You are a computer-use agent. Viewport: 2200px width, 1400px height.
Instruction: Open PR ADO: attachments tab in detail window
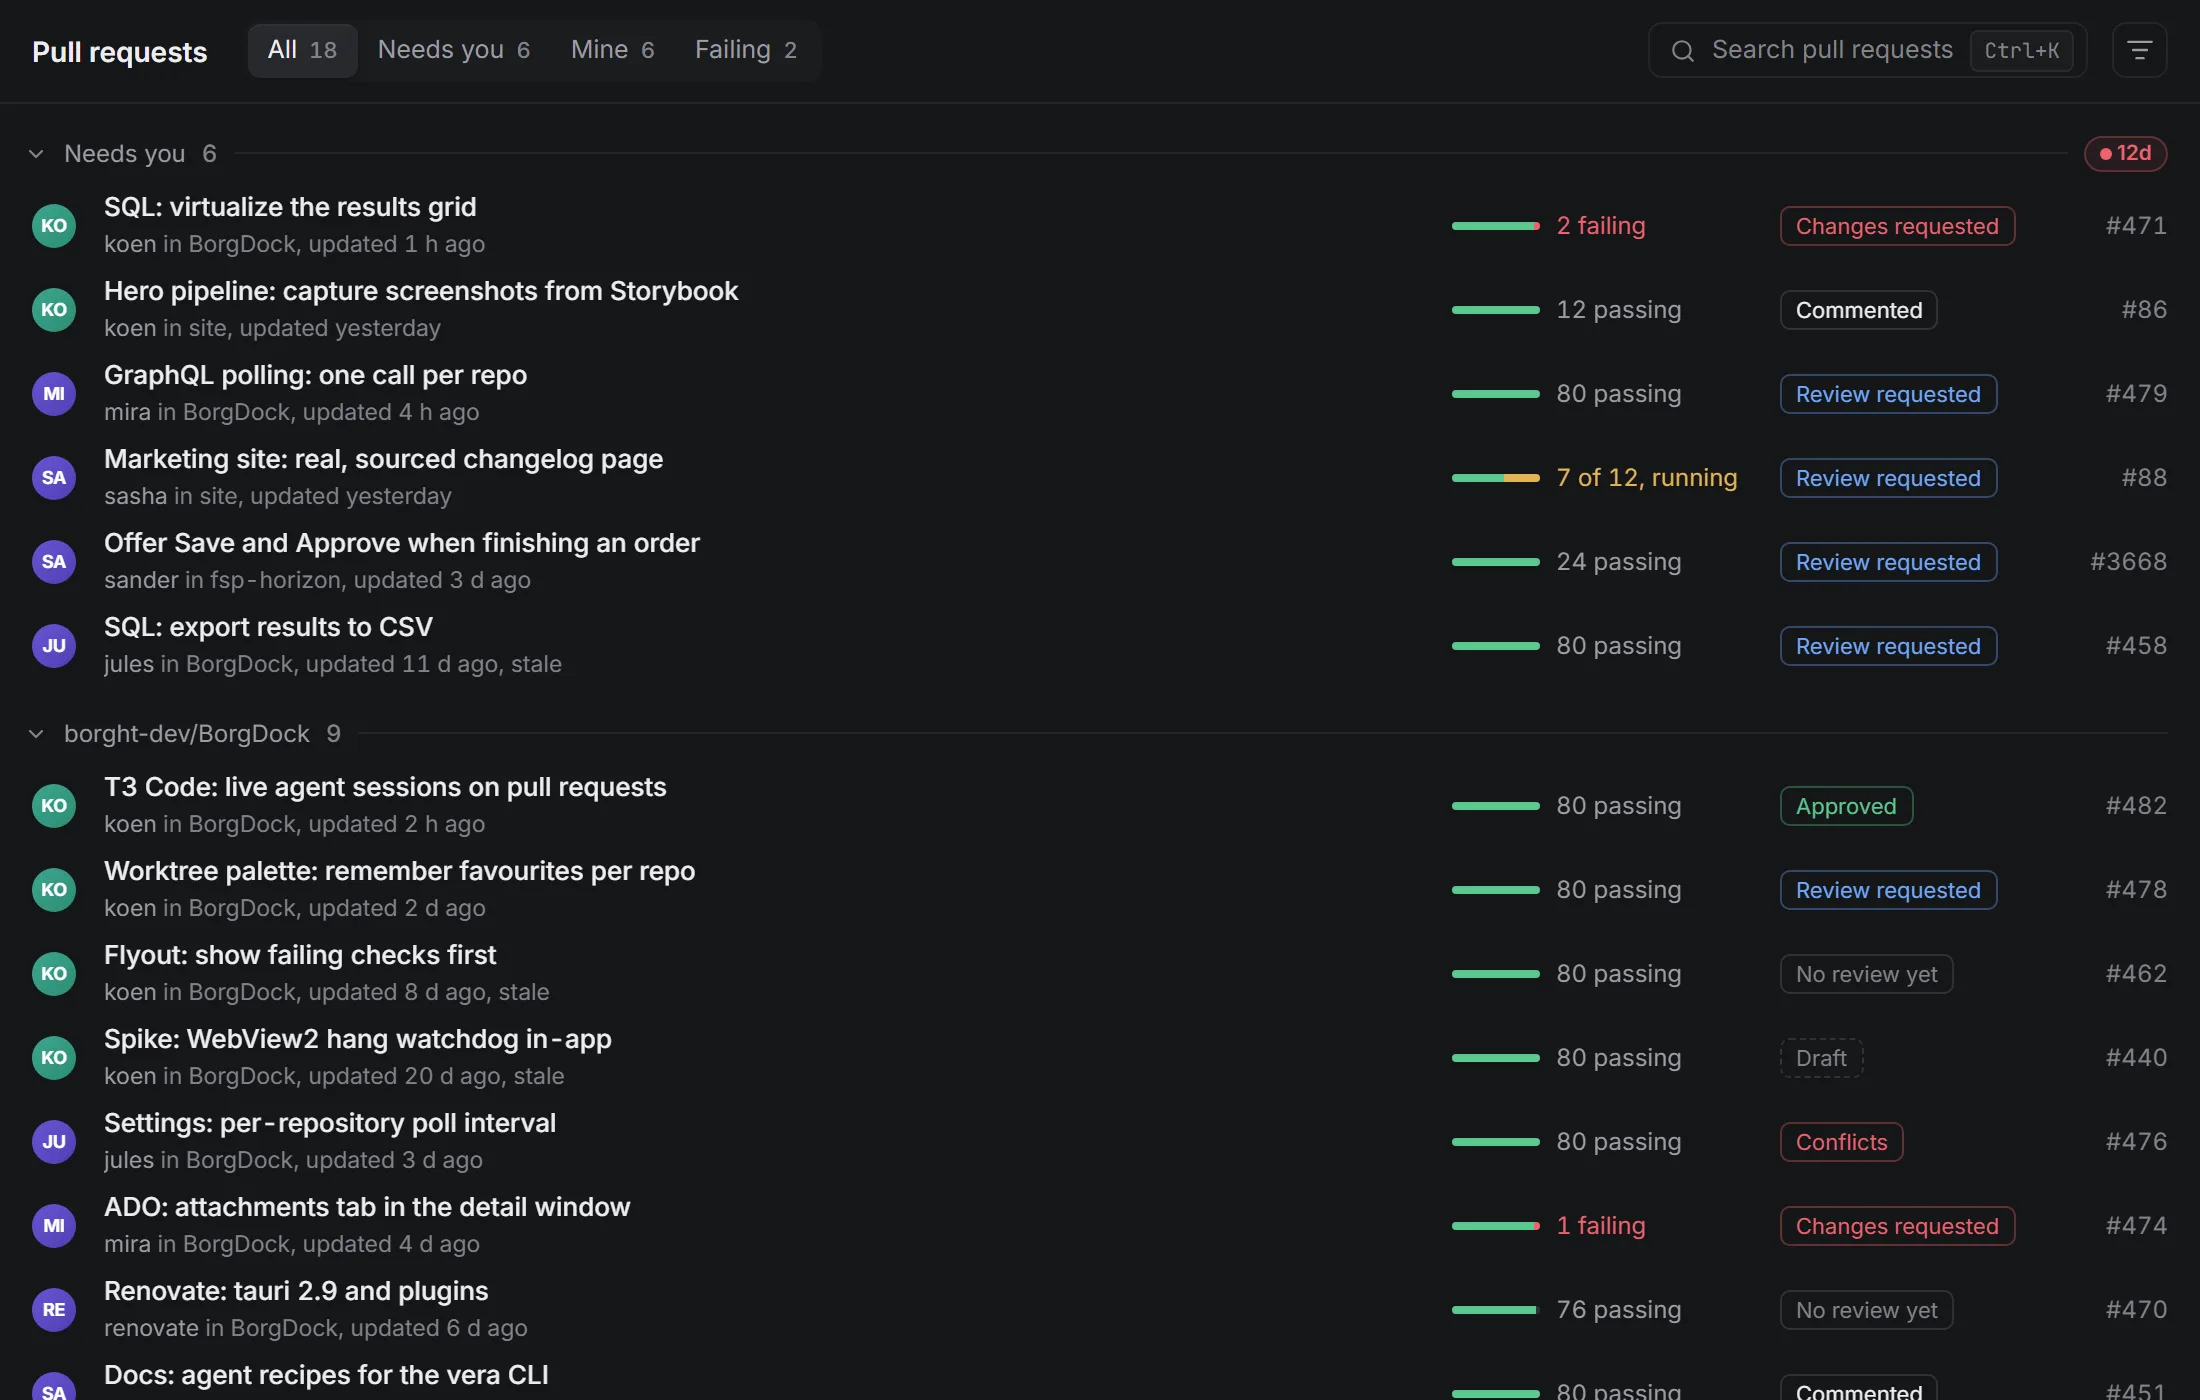tap(367, 1207)
